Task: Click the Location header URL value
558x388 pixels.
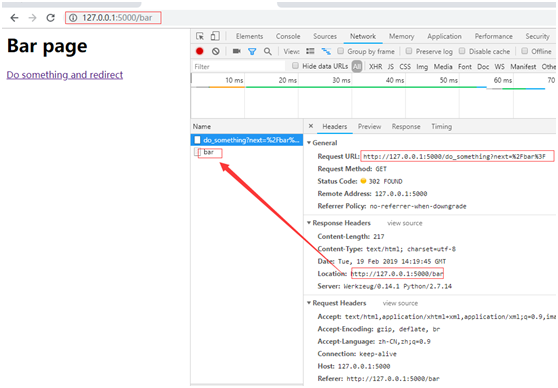Action: tap(397, 274)
